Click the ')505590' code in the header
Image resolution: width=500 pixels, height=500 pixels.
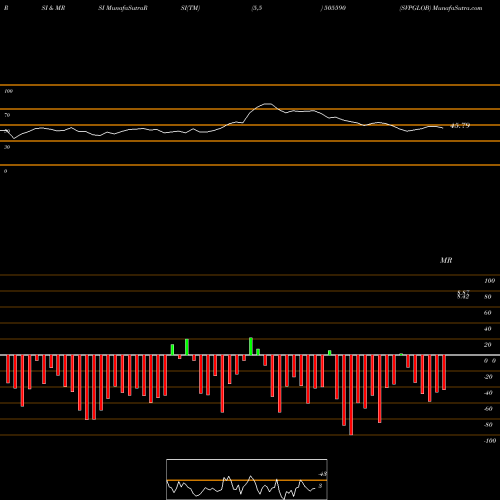coord(333,8)
